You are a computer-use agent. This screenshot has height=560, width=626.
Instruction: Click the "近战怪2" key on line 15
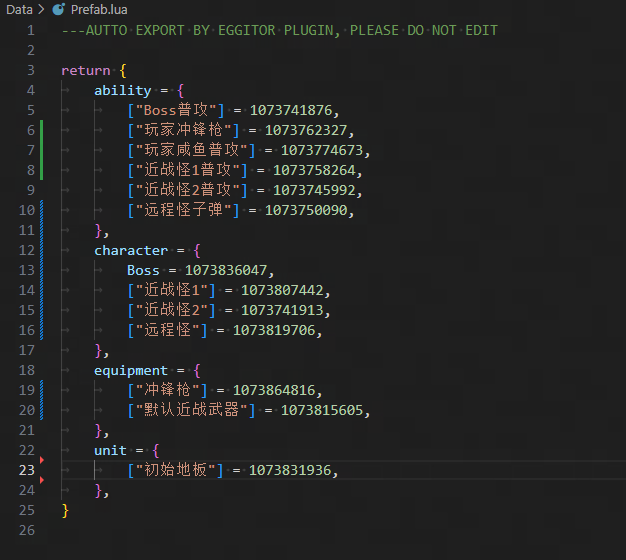coord(171,310)
